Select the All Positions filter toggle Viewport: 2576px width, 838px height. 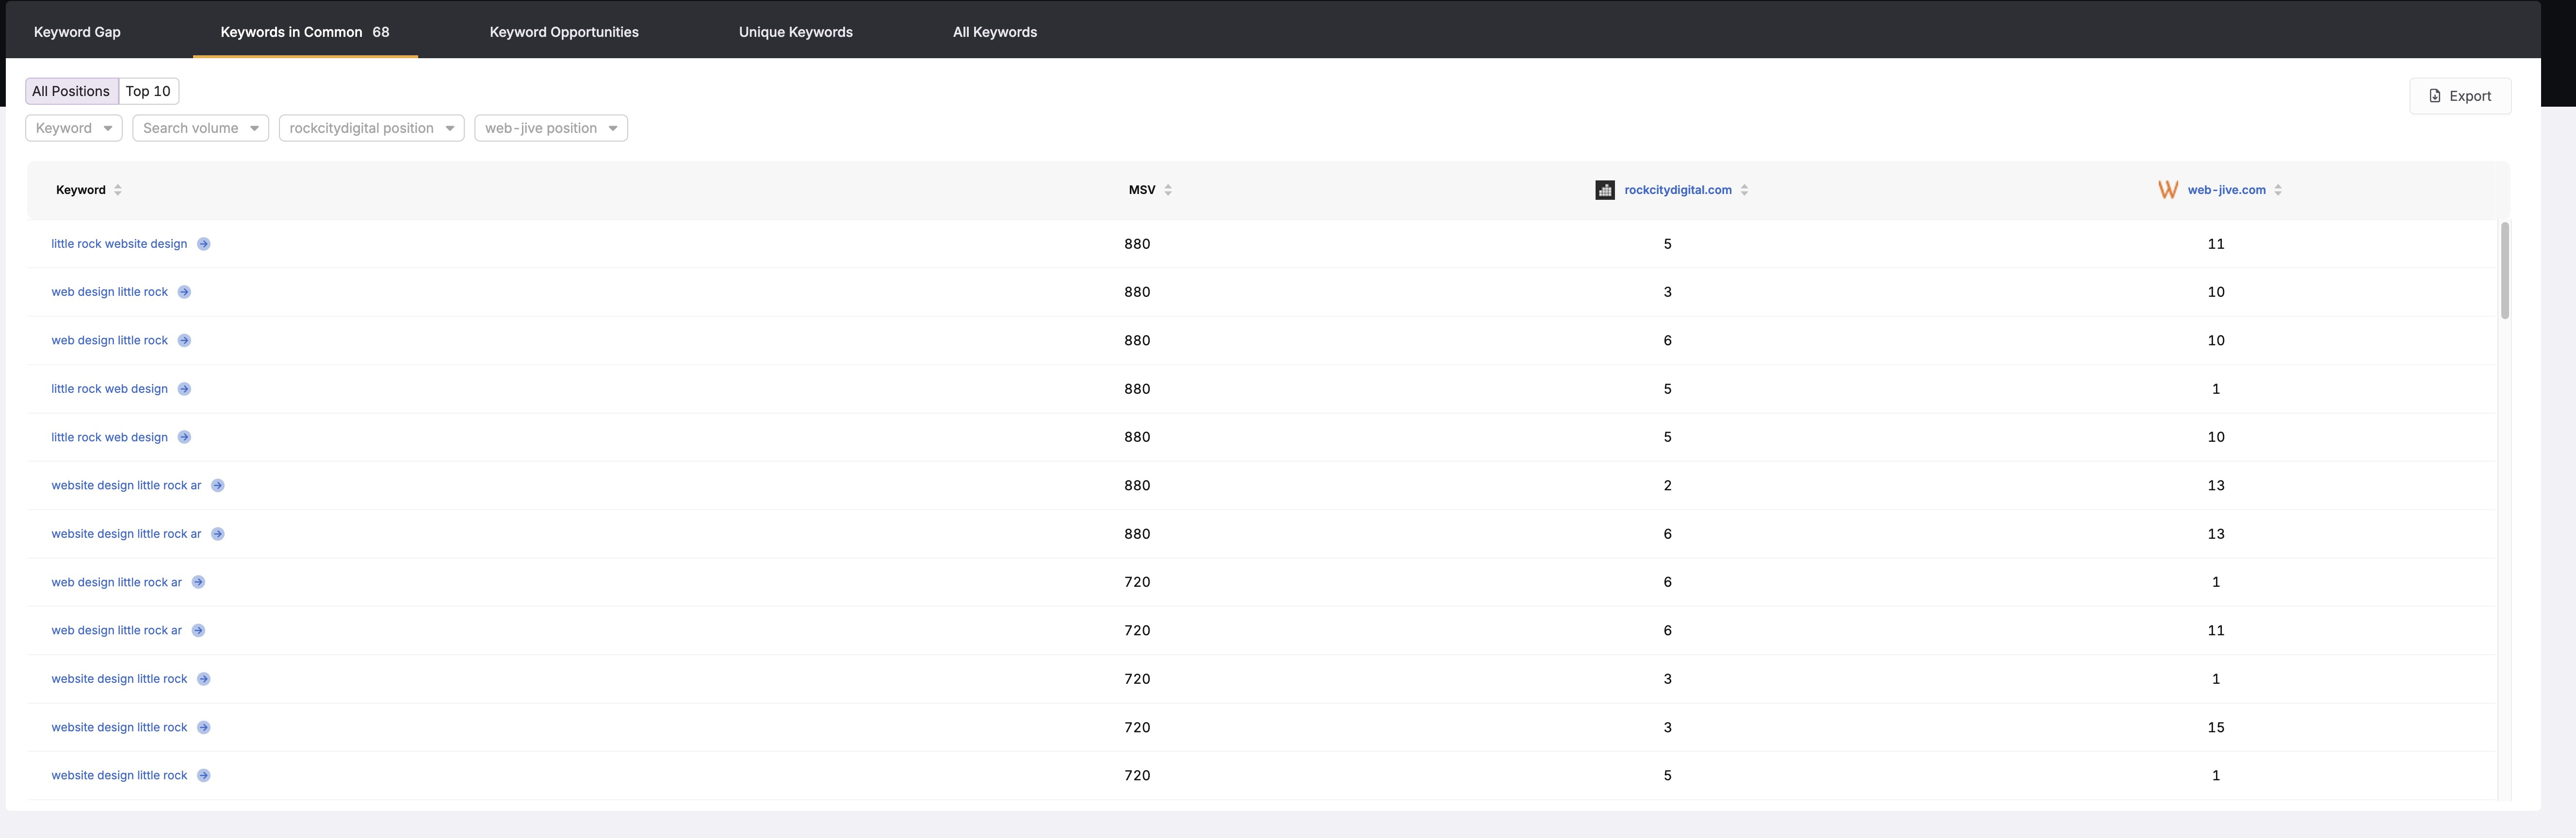click(x=71, y=91)
